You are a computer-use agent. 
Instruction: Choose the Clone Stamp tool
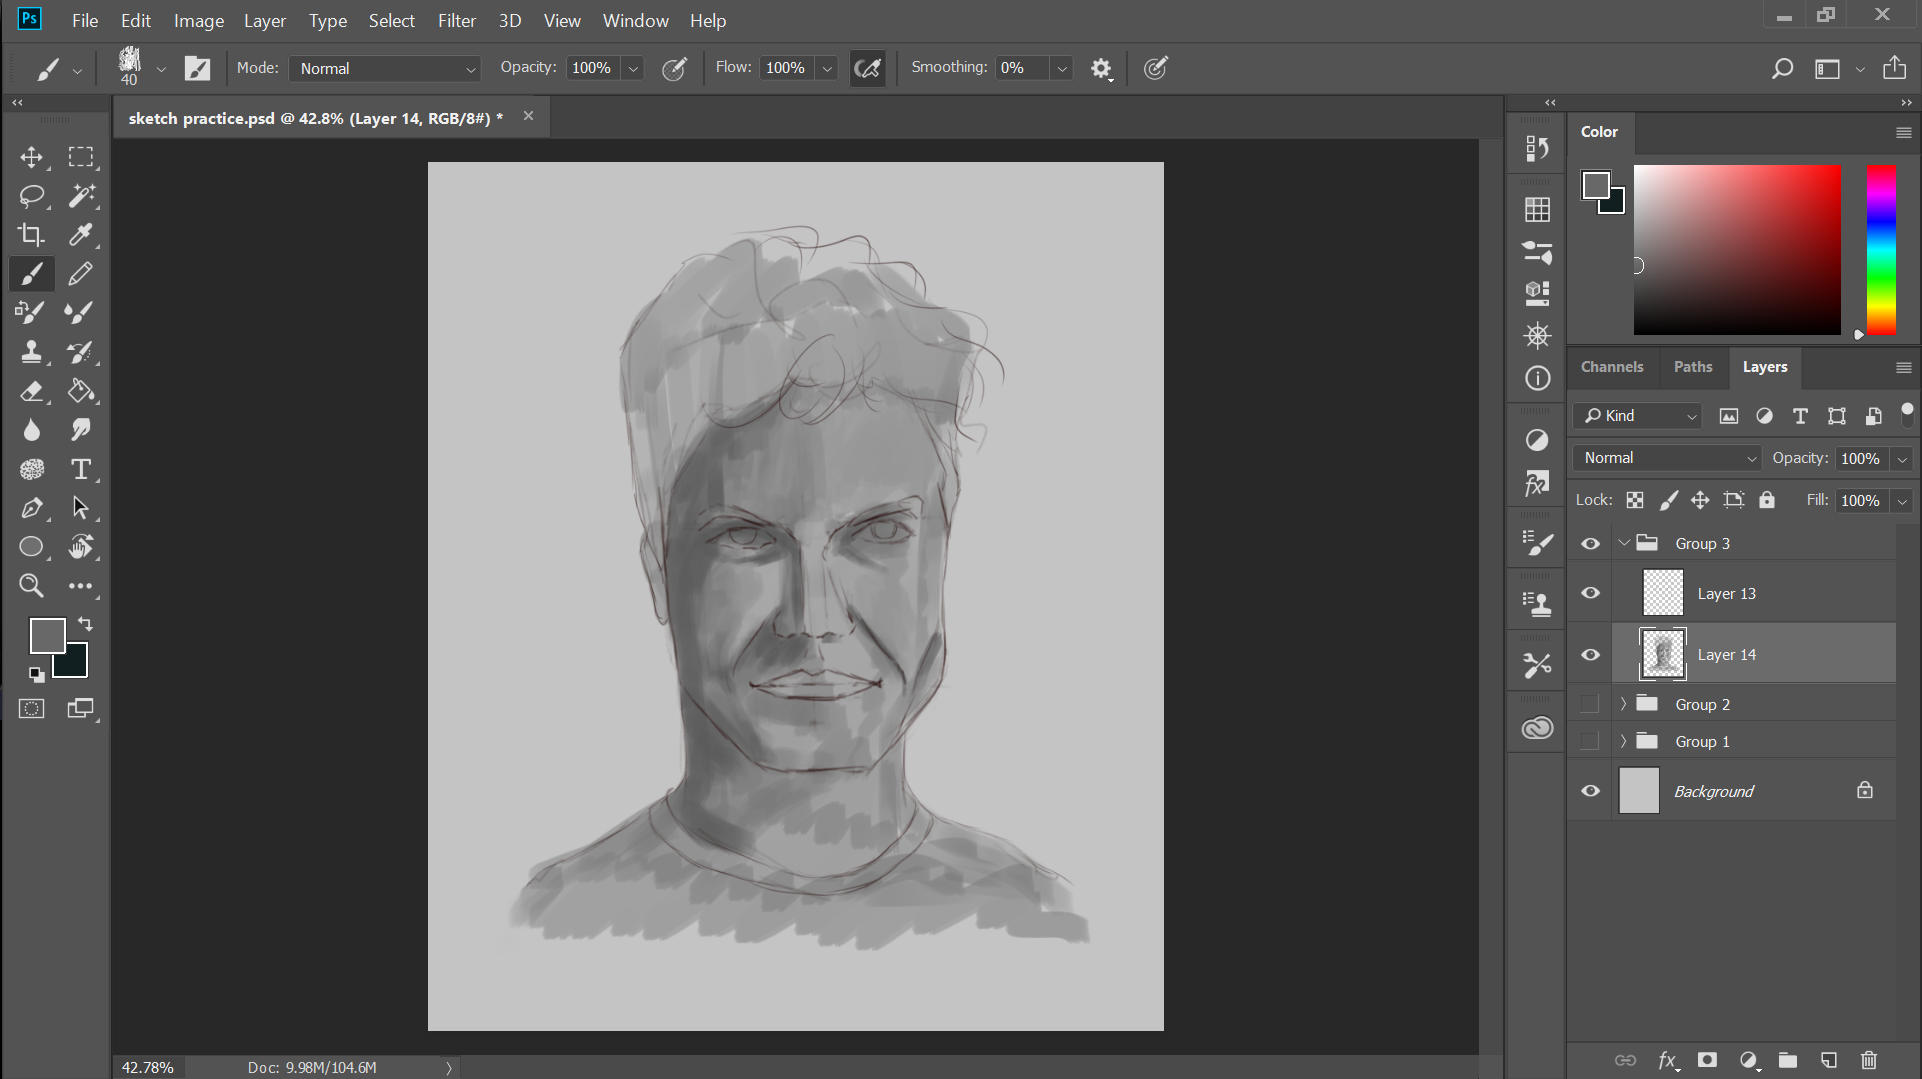32,352
